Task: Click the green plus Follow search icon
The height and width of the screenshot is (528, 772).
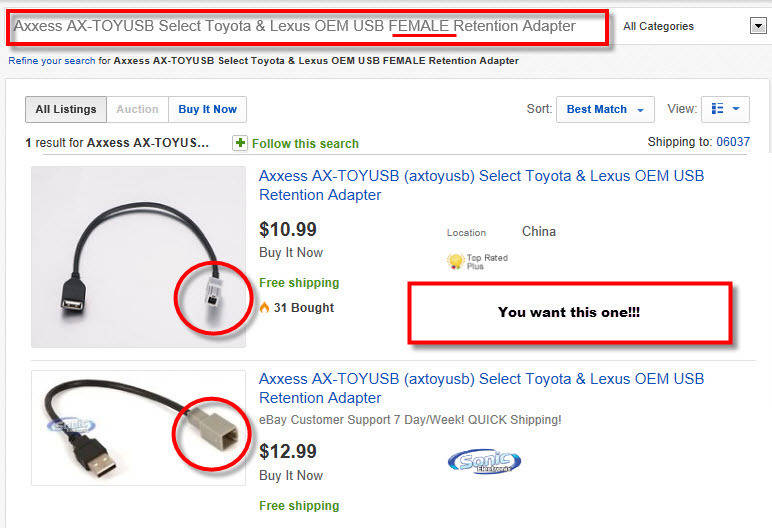Action: 240,143
